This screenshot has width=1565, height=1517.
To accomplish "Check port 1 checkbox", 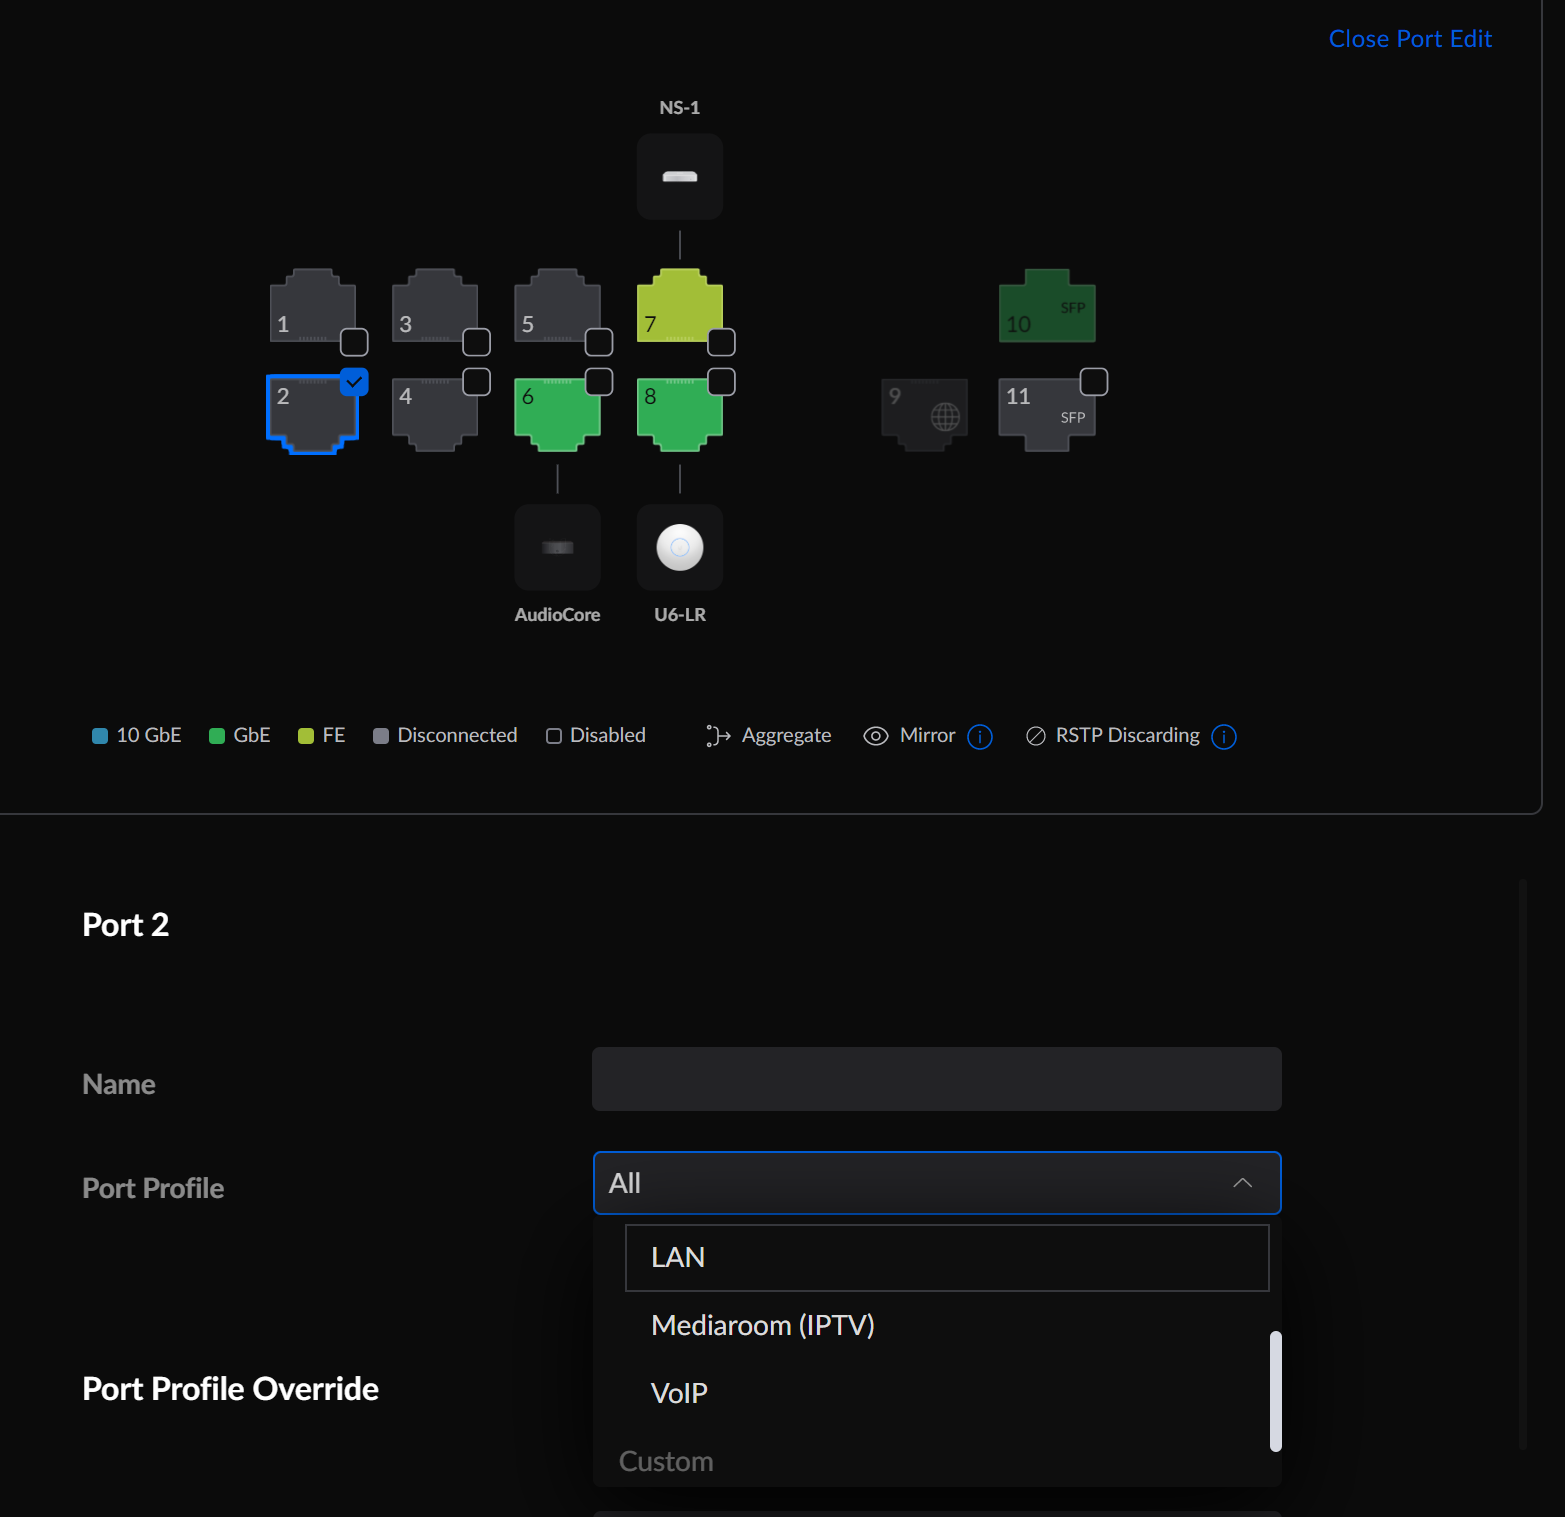I will [354, 342].
